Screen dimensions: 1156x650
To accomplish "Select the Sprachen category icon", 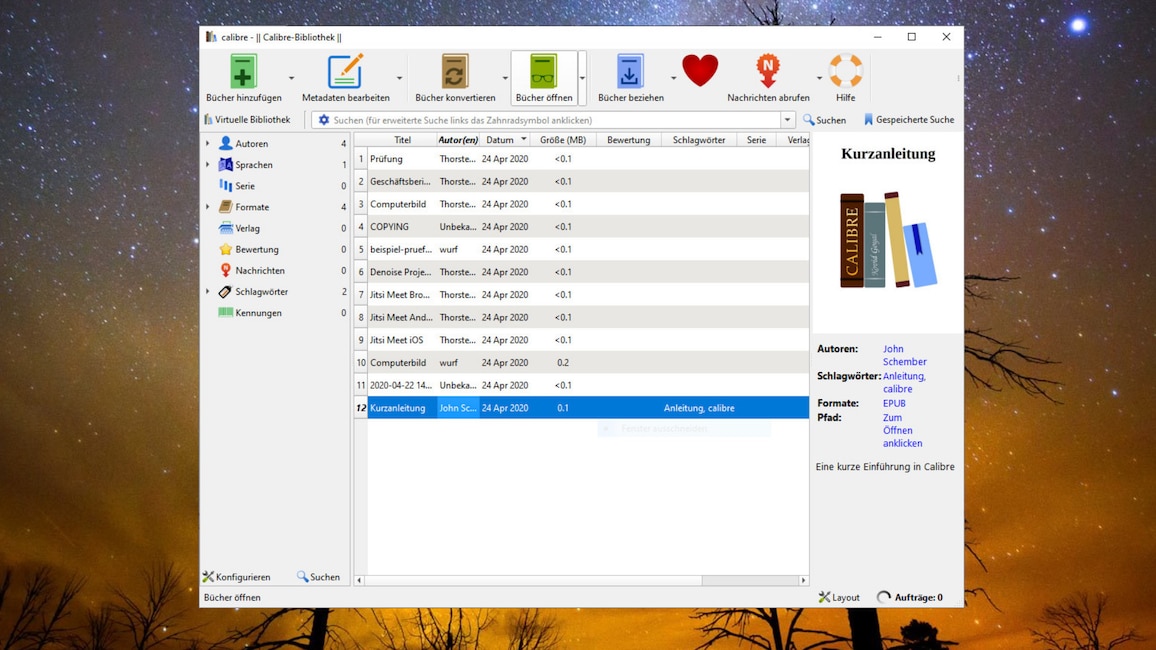I will [x=226, y=164].
